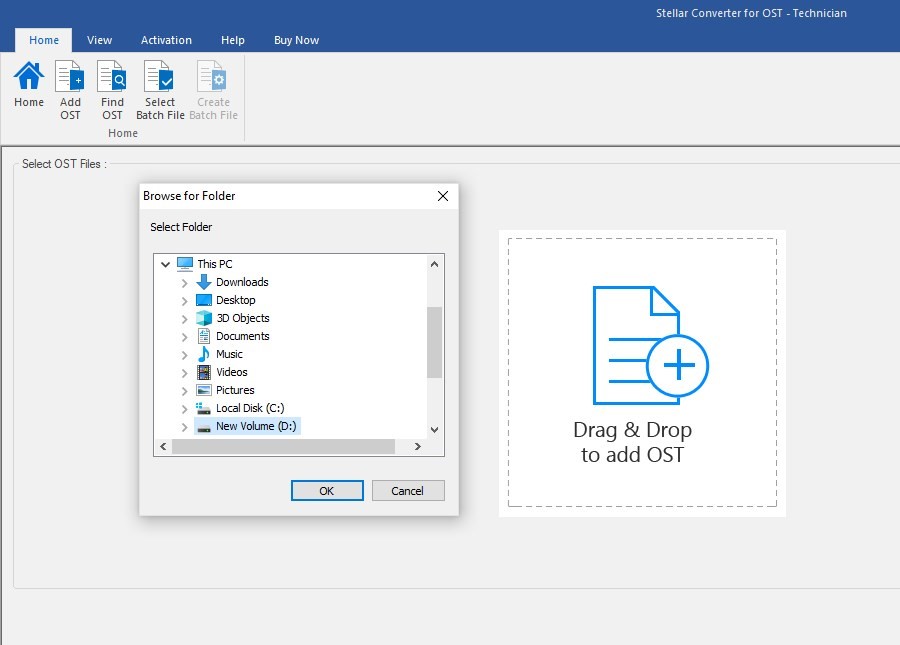Screen dimensions: 900x645
Task: Open the Activation tab
Action: coord(166,40)
